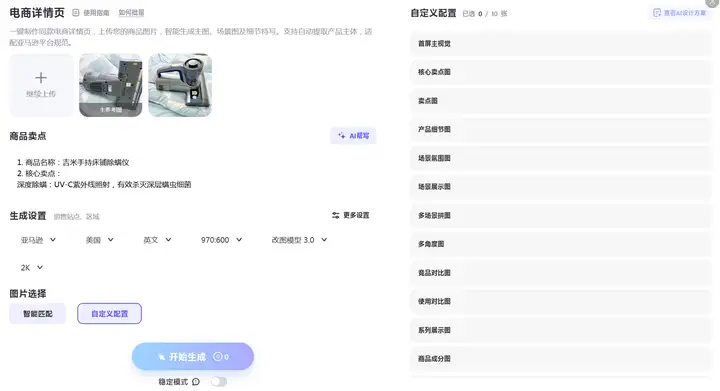Image resolution: width=720 pixels, height=391 pixels.
Task: Click the sliders icon beside 更多设置
Action: [x=336, y=215]
